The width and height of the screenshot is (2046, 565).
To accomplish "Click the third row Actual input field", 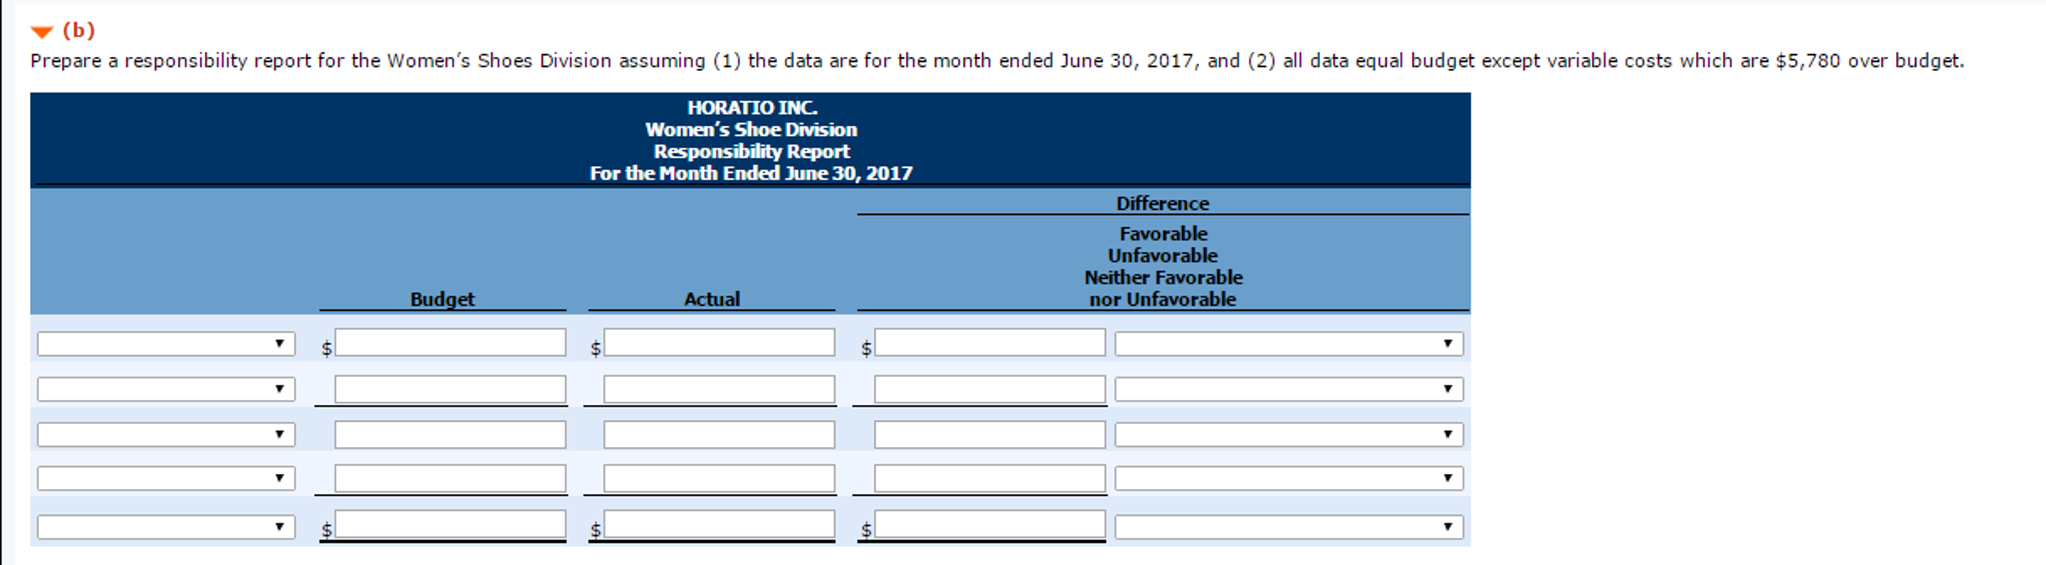I will 719,435.
